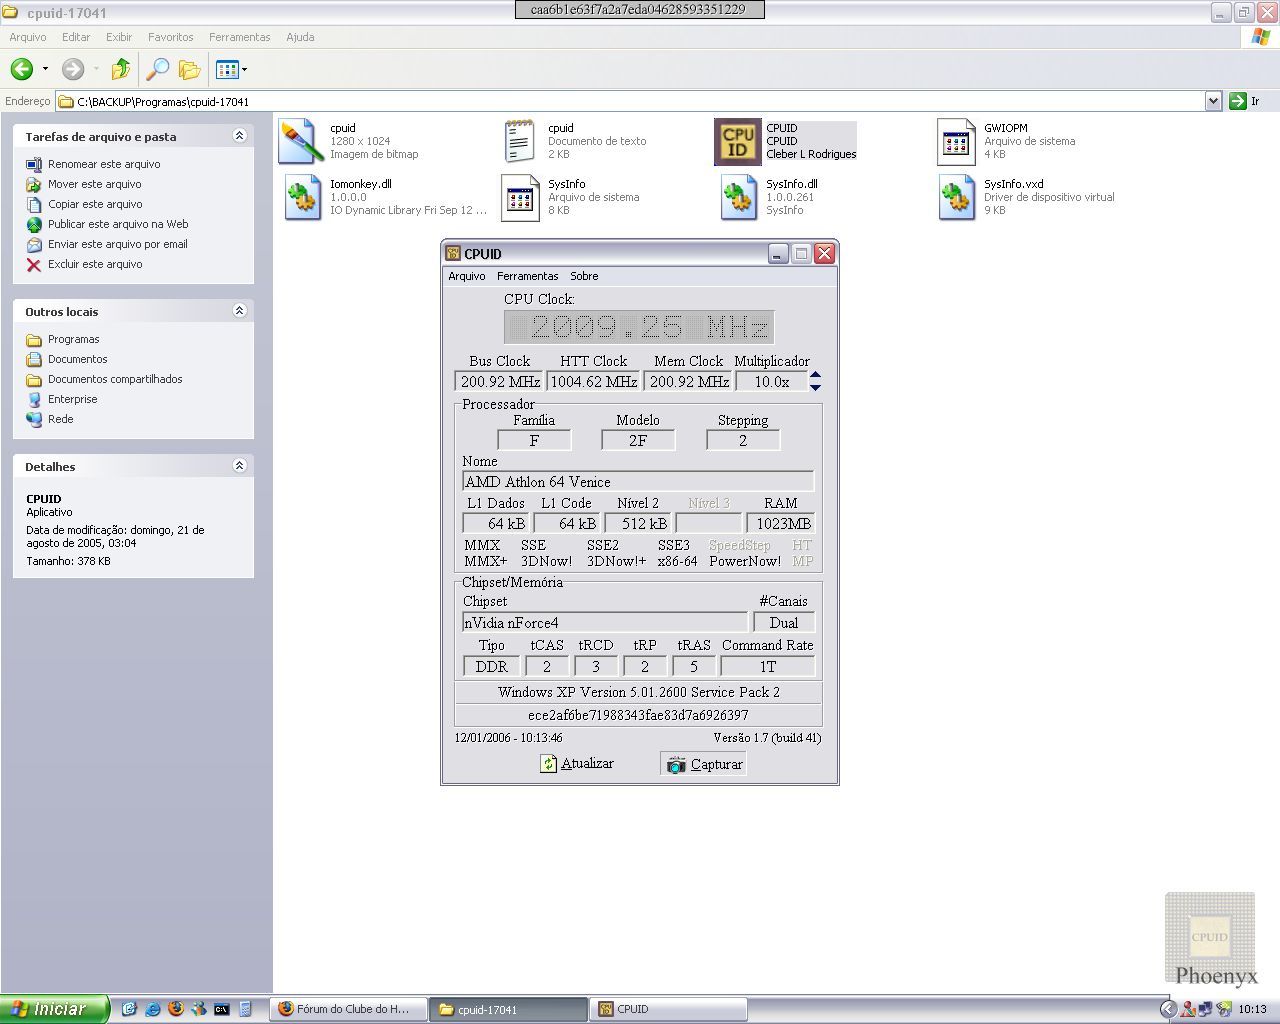The height and width of the screenshot is (1024, 1280).
Task: Launch Internet Explorer from quick launch
Action: (152, 1009)
